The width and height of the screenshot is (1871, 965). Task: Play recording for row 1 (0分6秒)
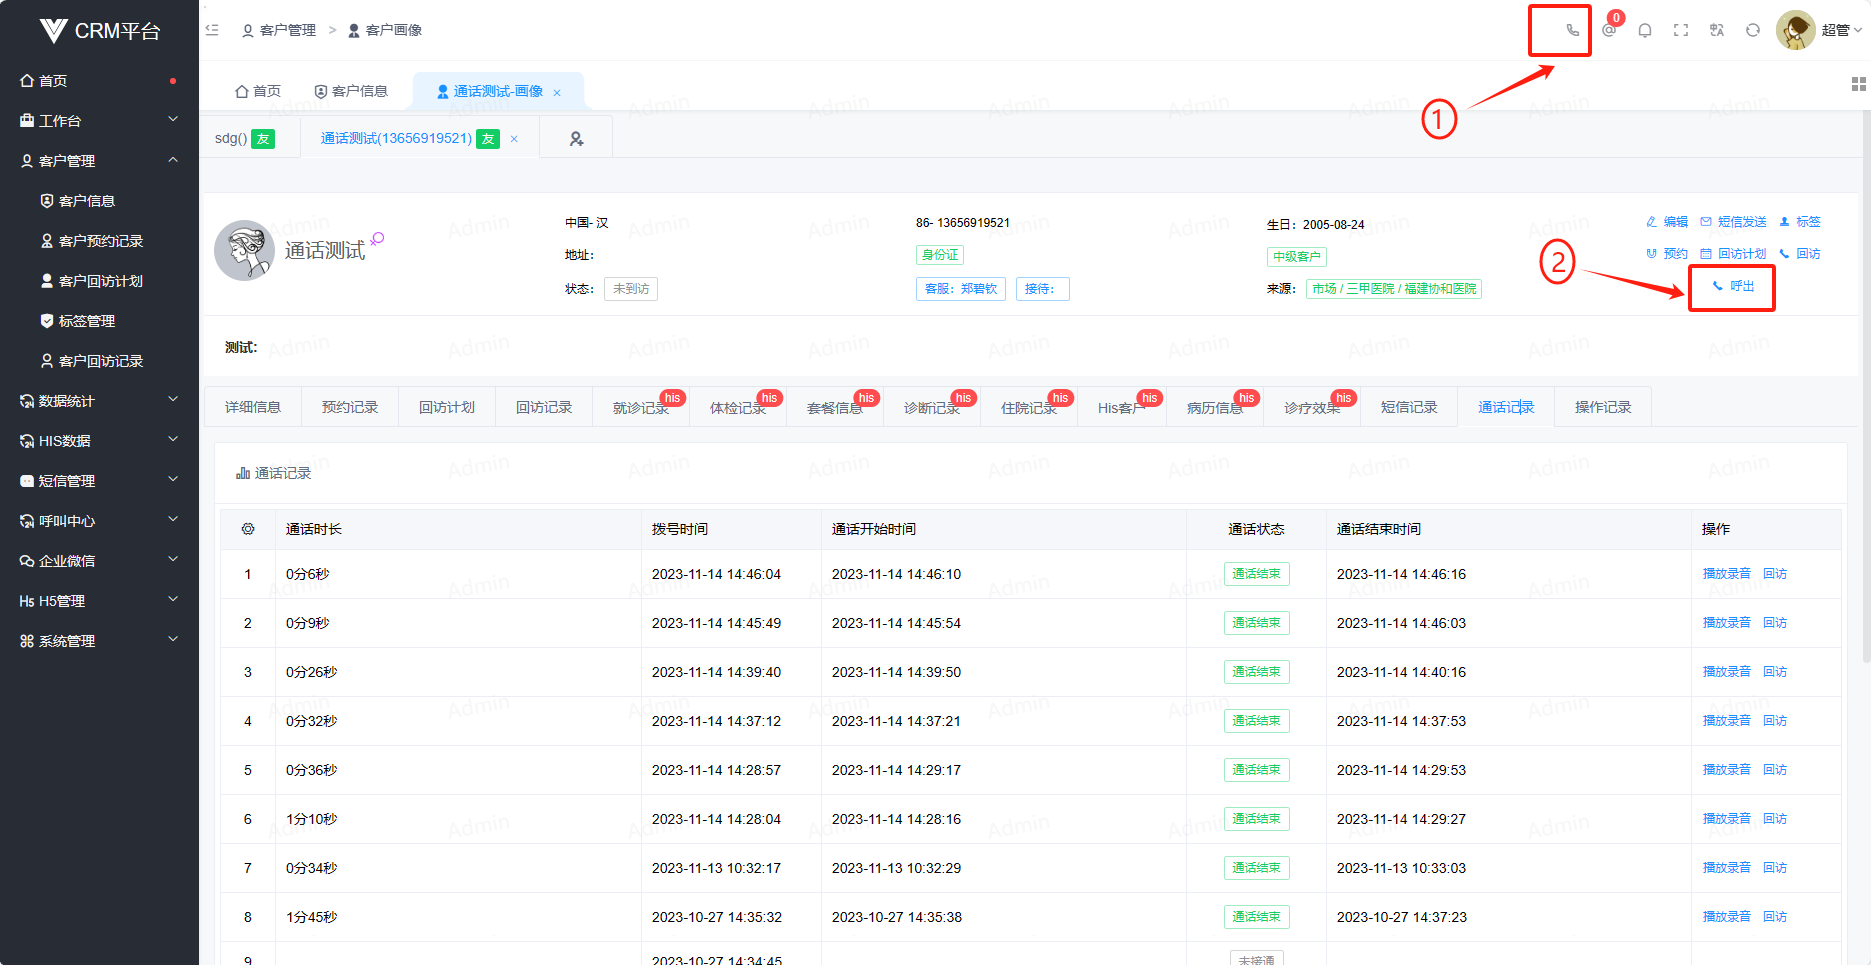coord(1727,574)
